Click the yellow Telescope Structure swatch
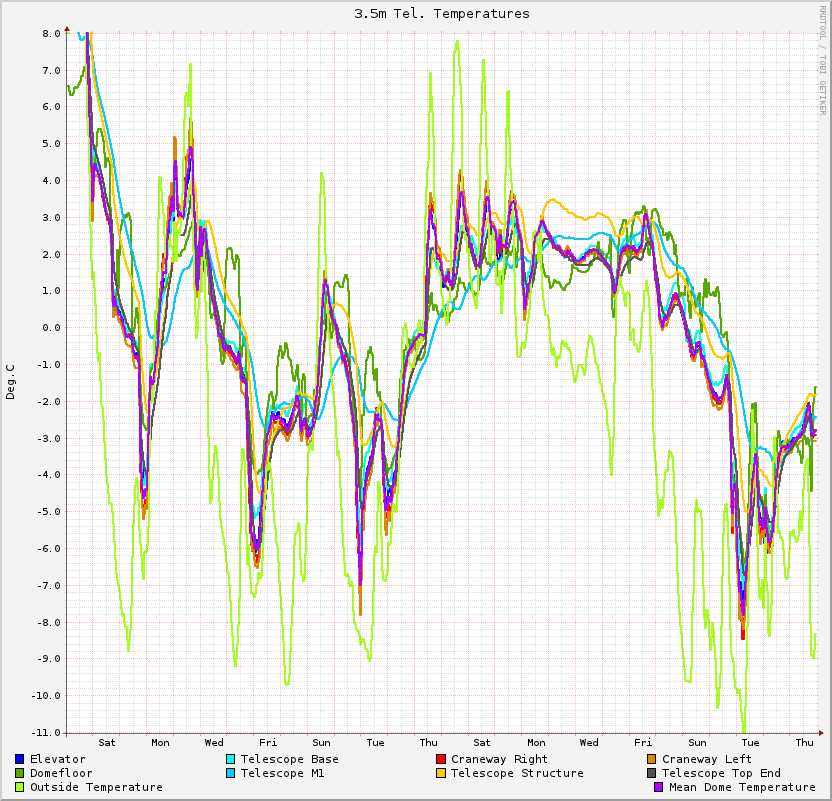The width and height of the screenshot is (832, 801). tap(441, 773)
